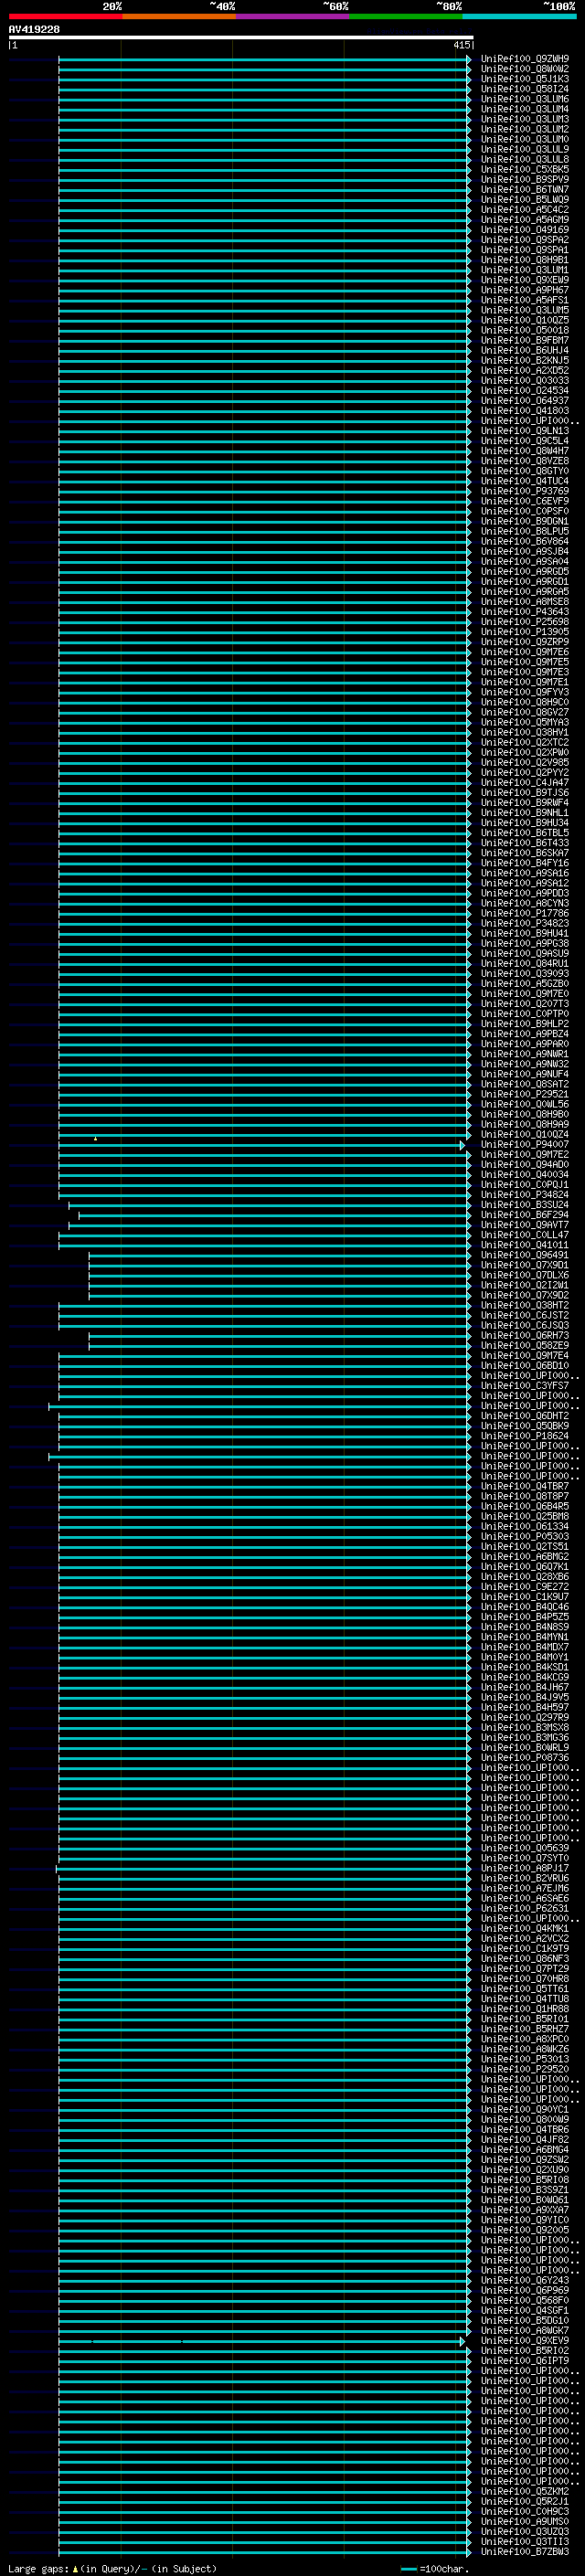Open hit UniRef100_Q6RH73
The height and width of the screenshot is (2576, 585).
[525, 1336]
